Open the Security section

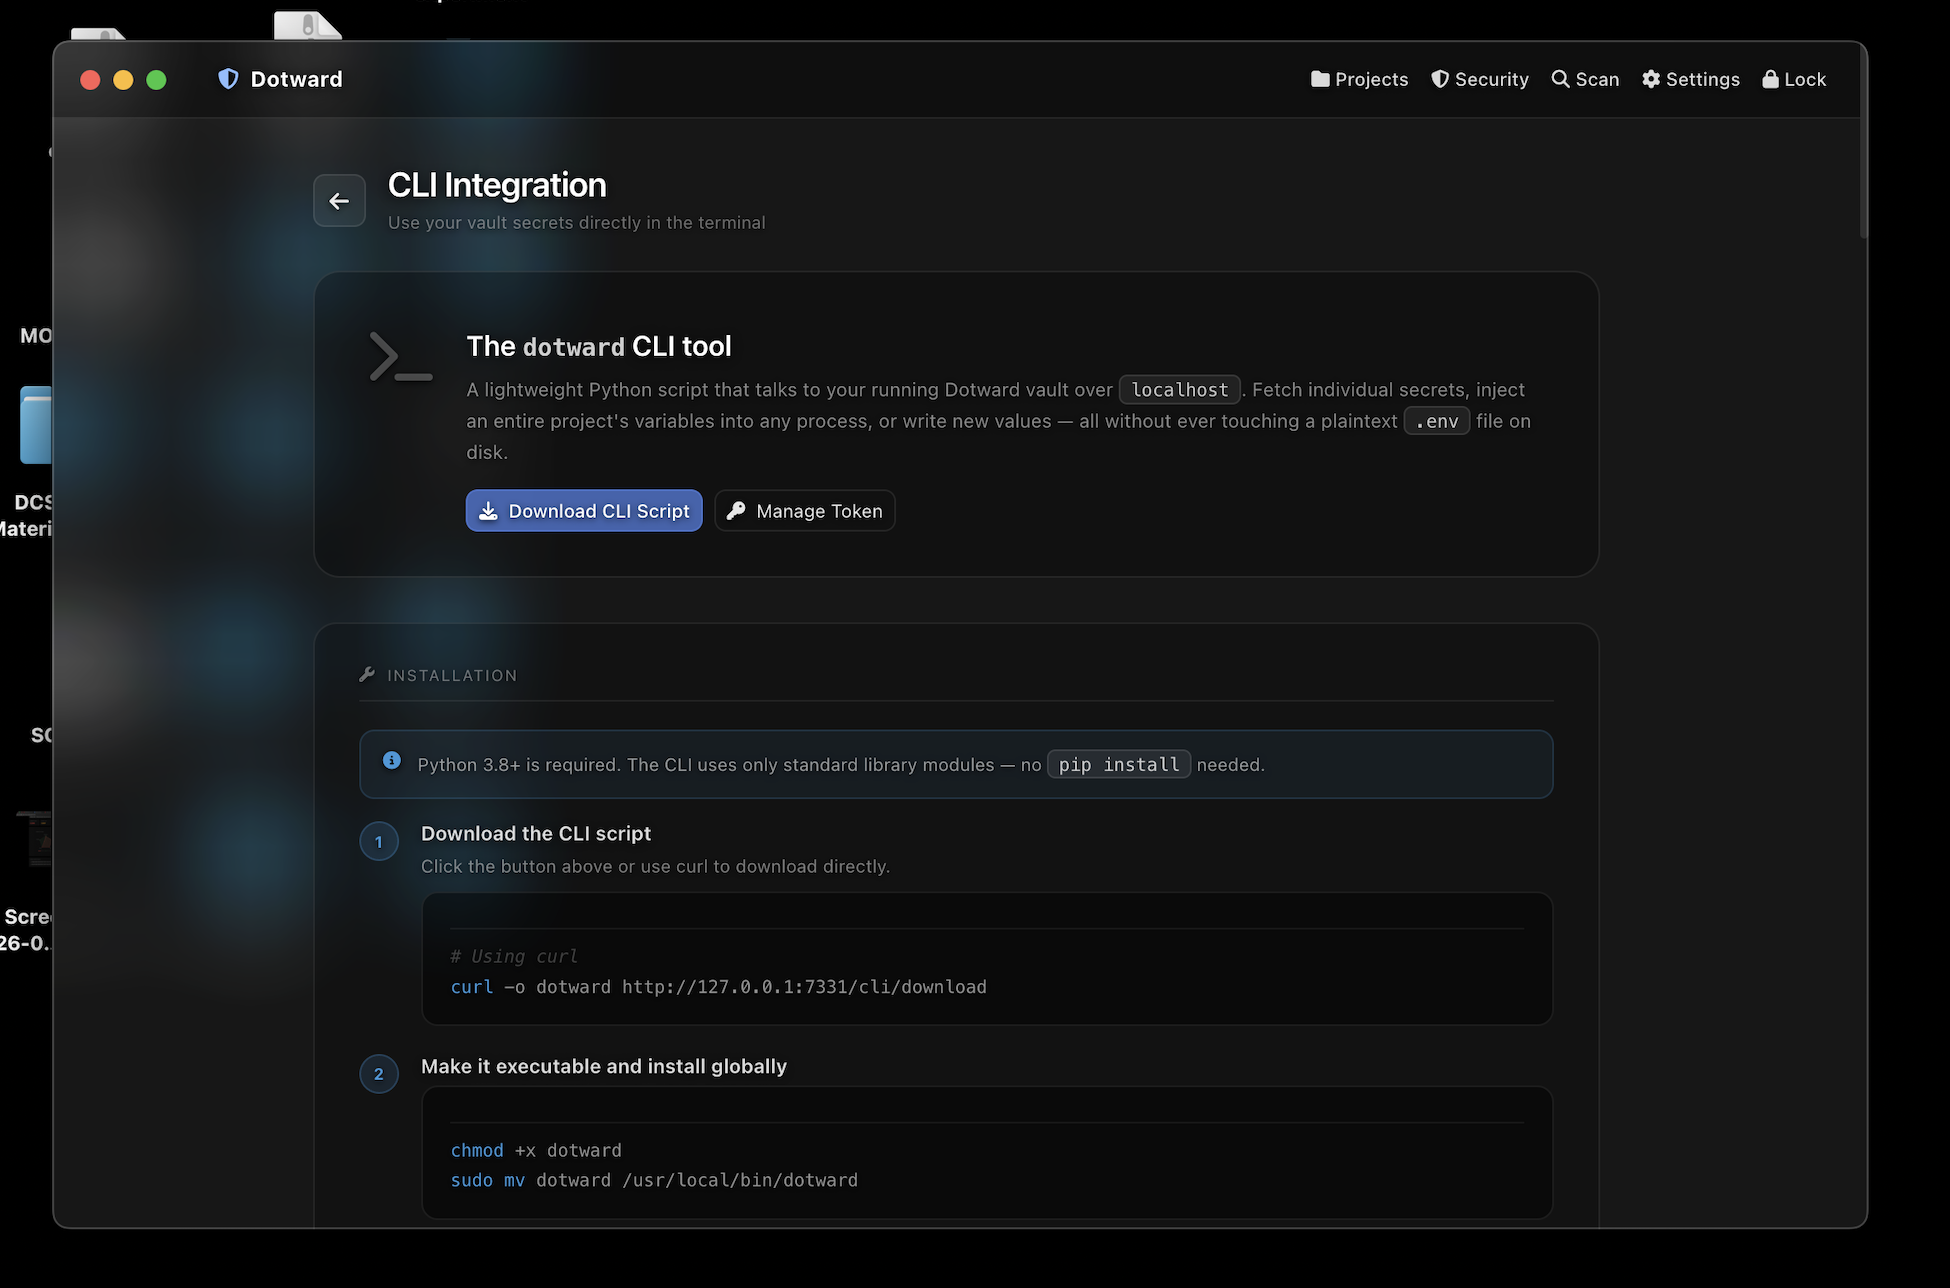1479,79
